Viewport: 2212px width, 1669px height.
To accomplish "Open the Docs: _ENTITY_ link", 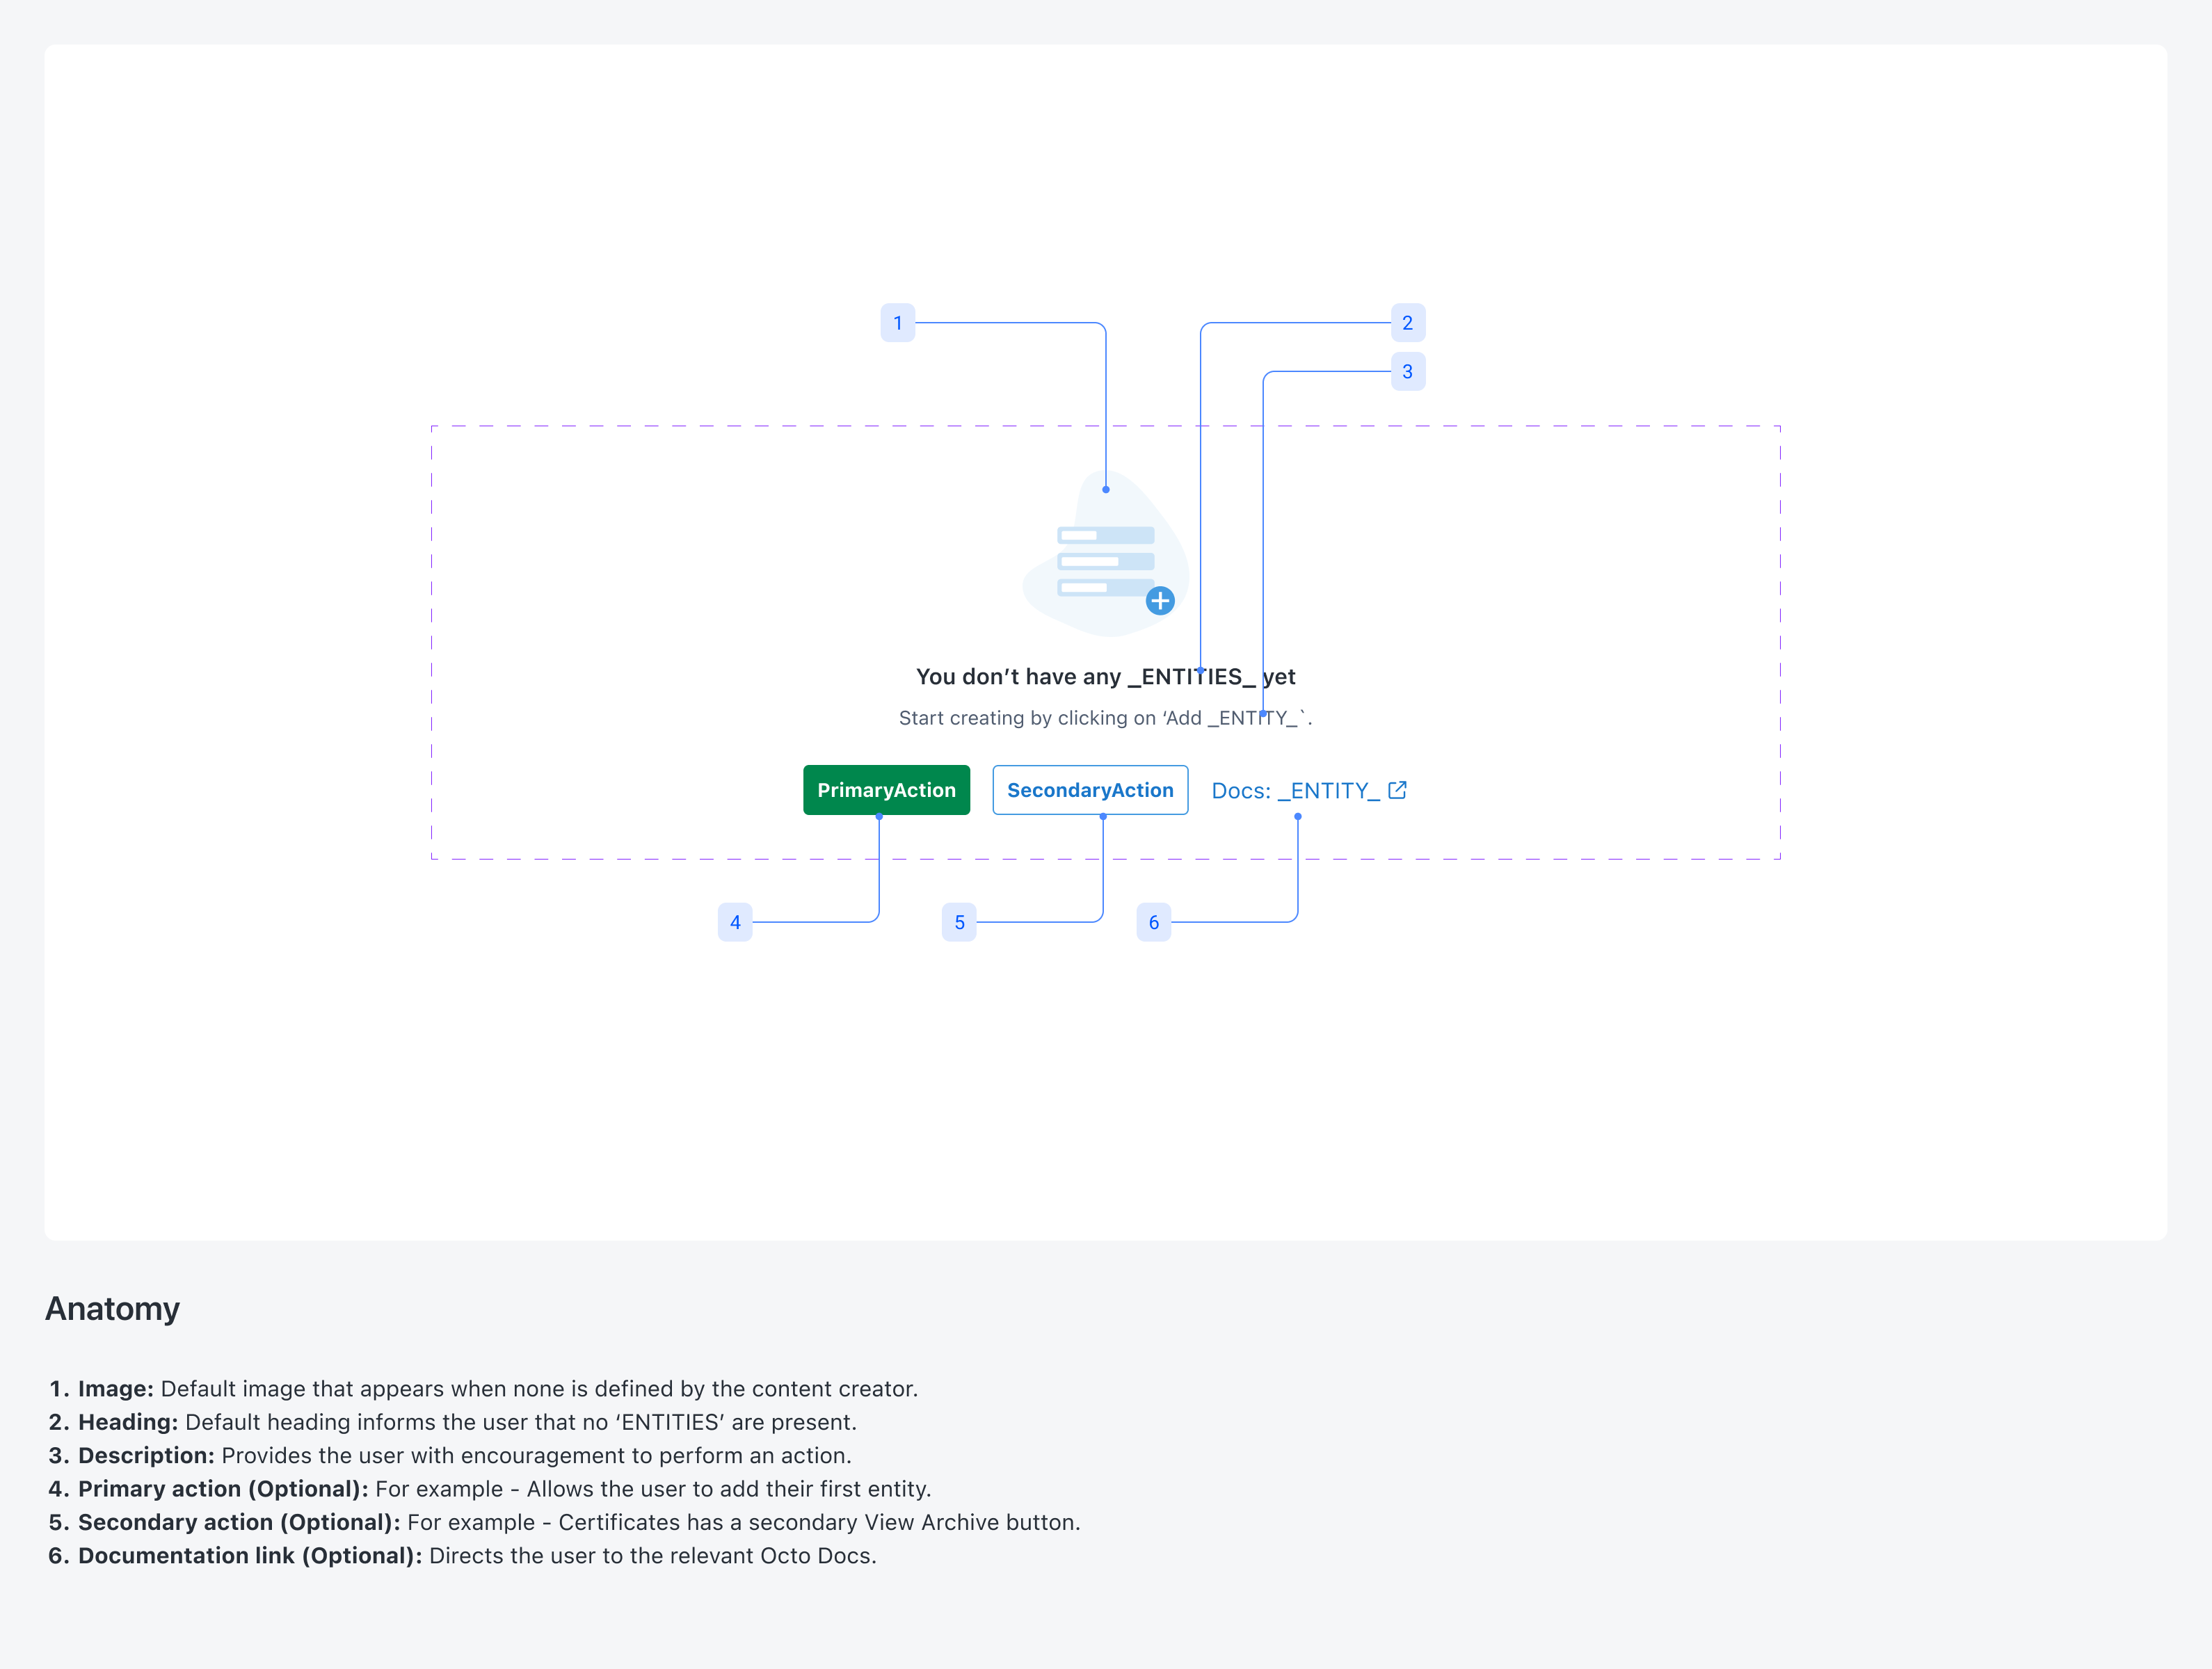I will pyautogui.click(x=1295, y=790).
